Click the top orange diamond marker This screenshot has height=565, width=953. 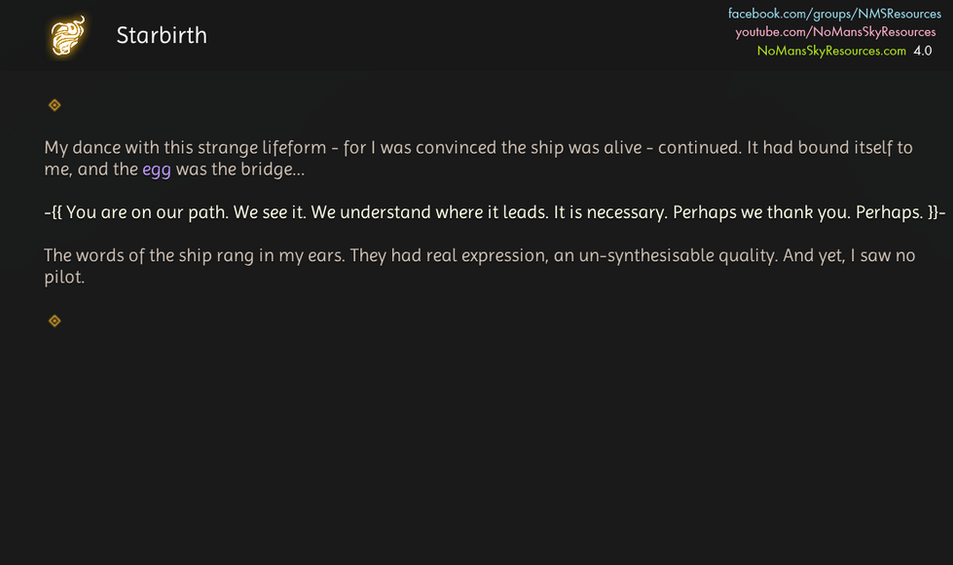coord(55,105)
